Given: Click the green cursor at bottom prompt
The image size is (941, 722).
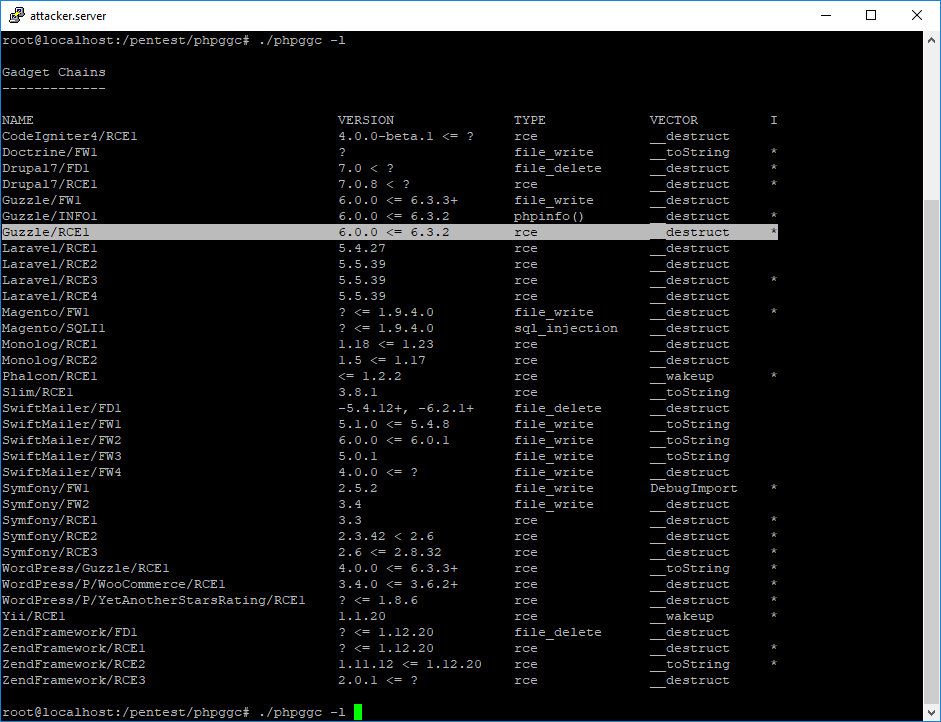Looking at the screenshot, I should click(358, 712).
